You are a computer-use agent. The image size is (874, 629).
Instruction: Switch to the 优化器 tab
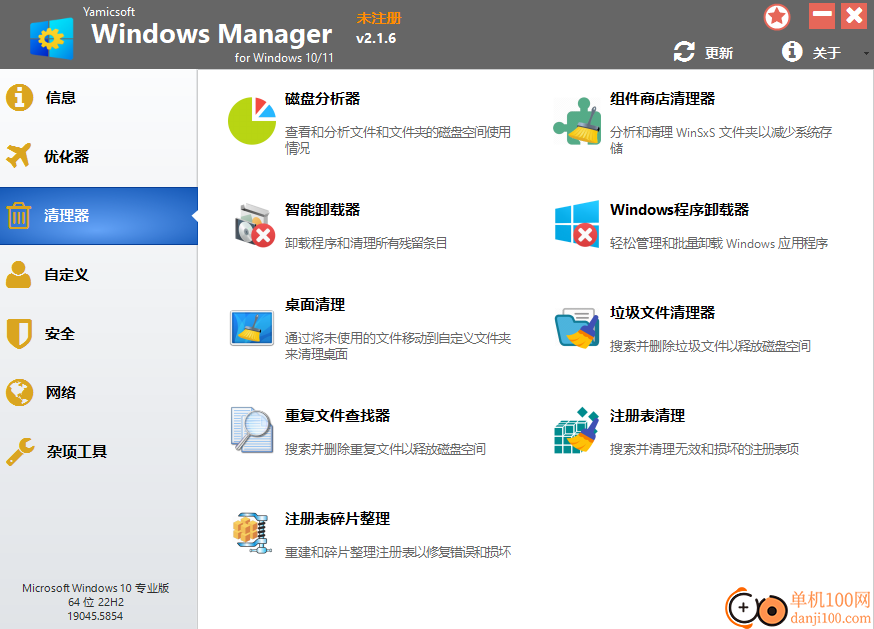[99, 157]
